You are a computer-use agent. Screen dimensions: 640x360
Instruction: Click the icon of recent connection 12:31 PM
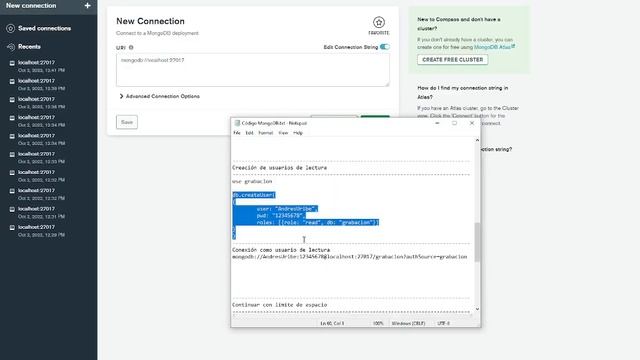(x=12, y=209)
